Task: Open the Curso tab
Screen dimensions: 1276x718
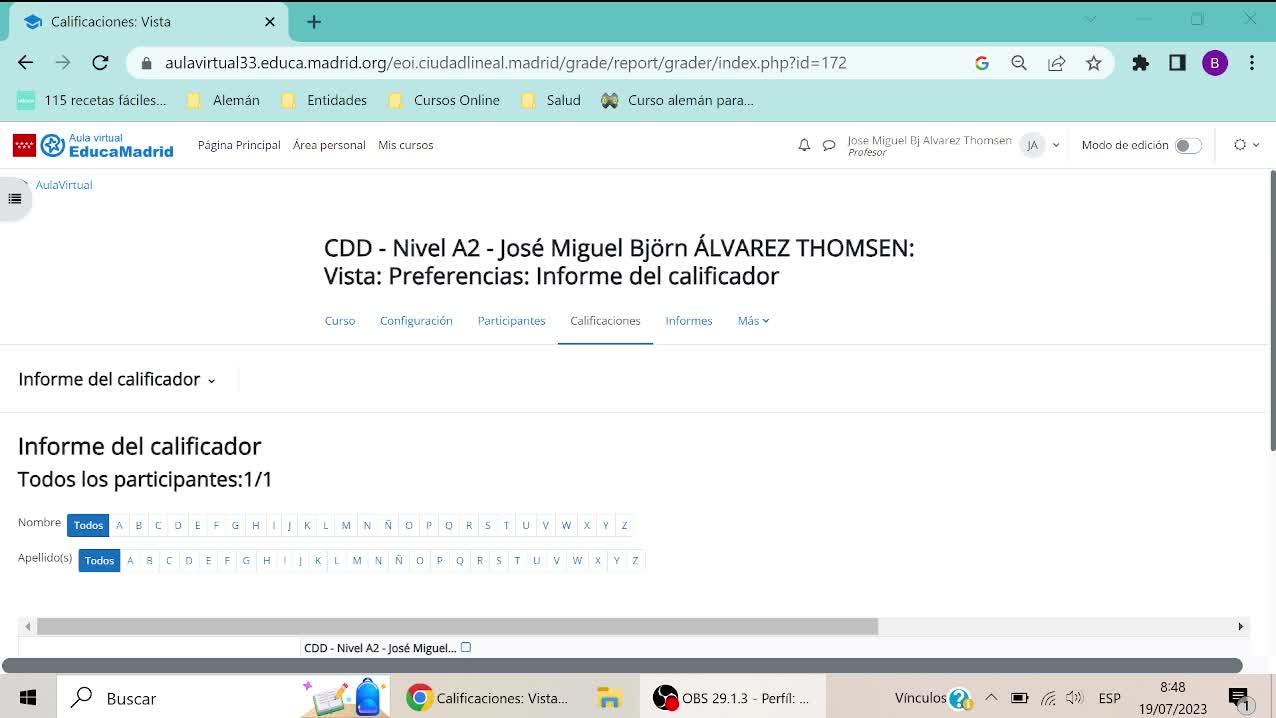Action: [x=340, y=321]
